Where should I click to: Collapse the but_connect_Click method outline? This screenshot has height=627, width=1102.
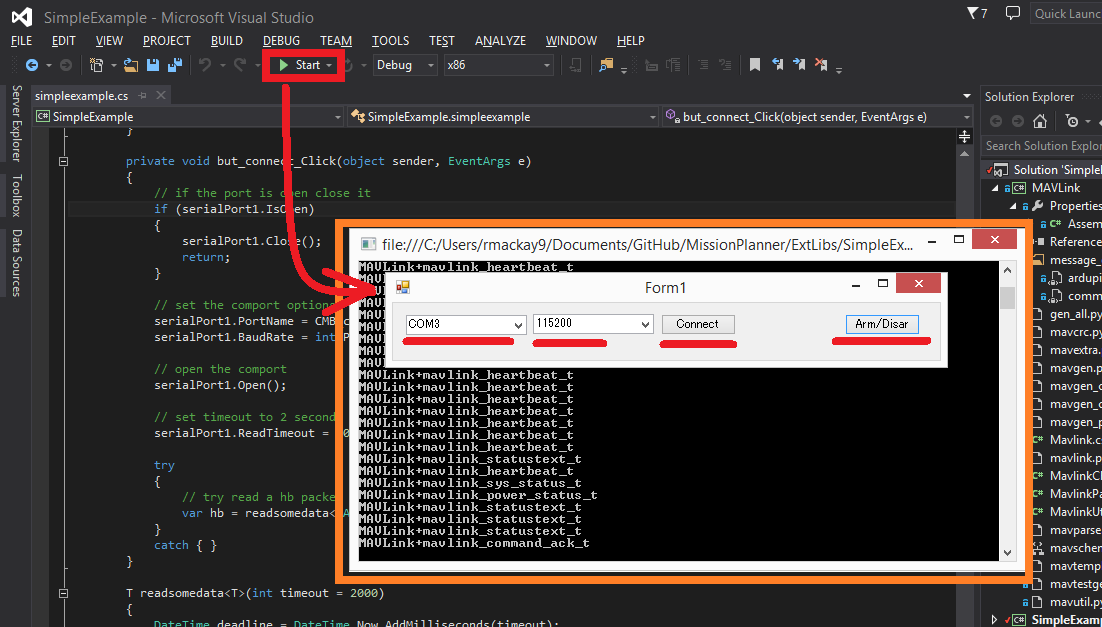click(63, 161)
